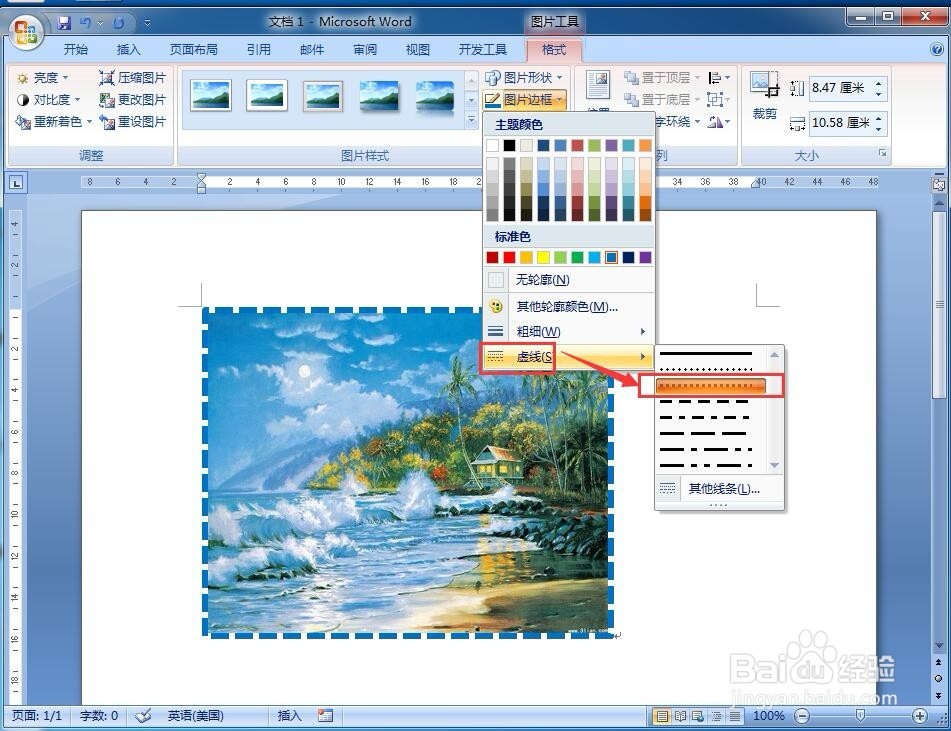Open the Word help icon
This screenshot has height=731, width=951.
[x=936, y=50]
